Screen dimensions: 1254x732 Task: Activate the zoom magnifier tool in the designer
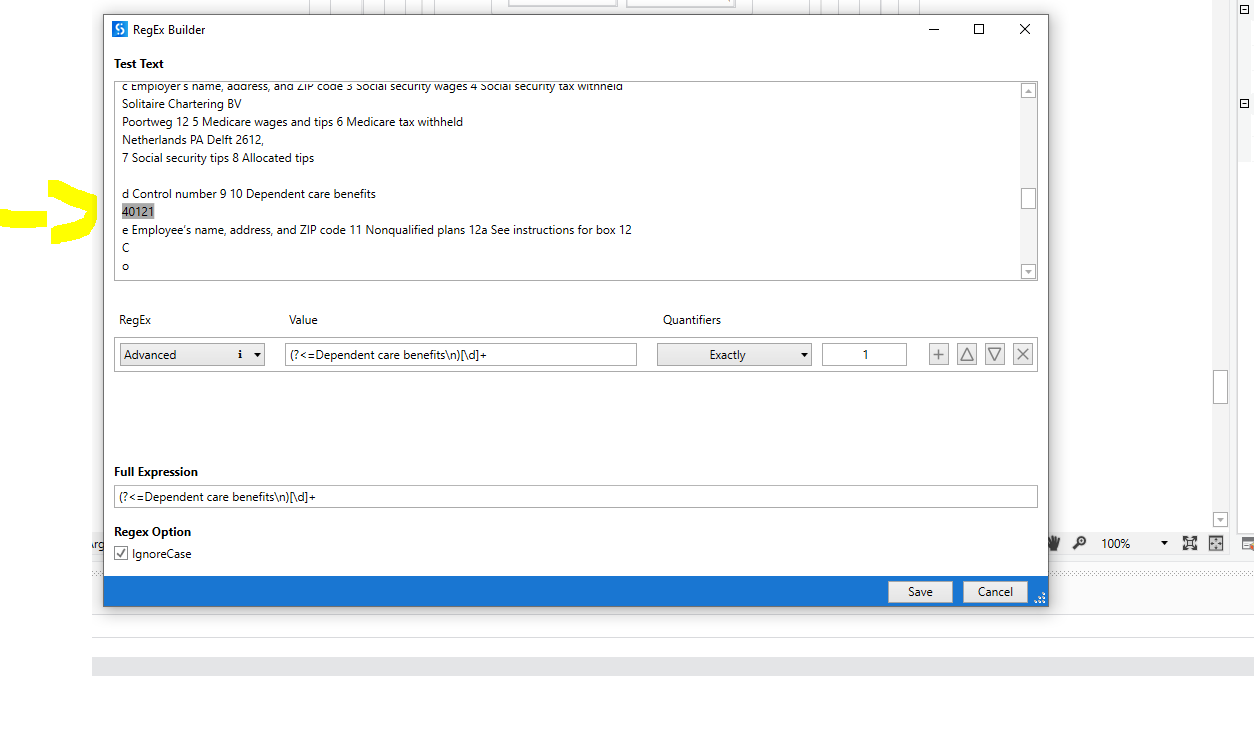tap(1079, 543)
